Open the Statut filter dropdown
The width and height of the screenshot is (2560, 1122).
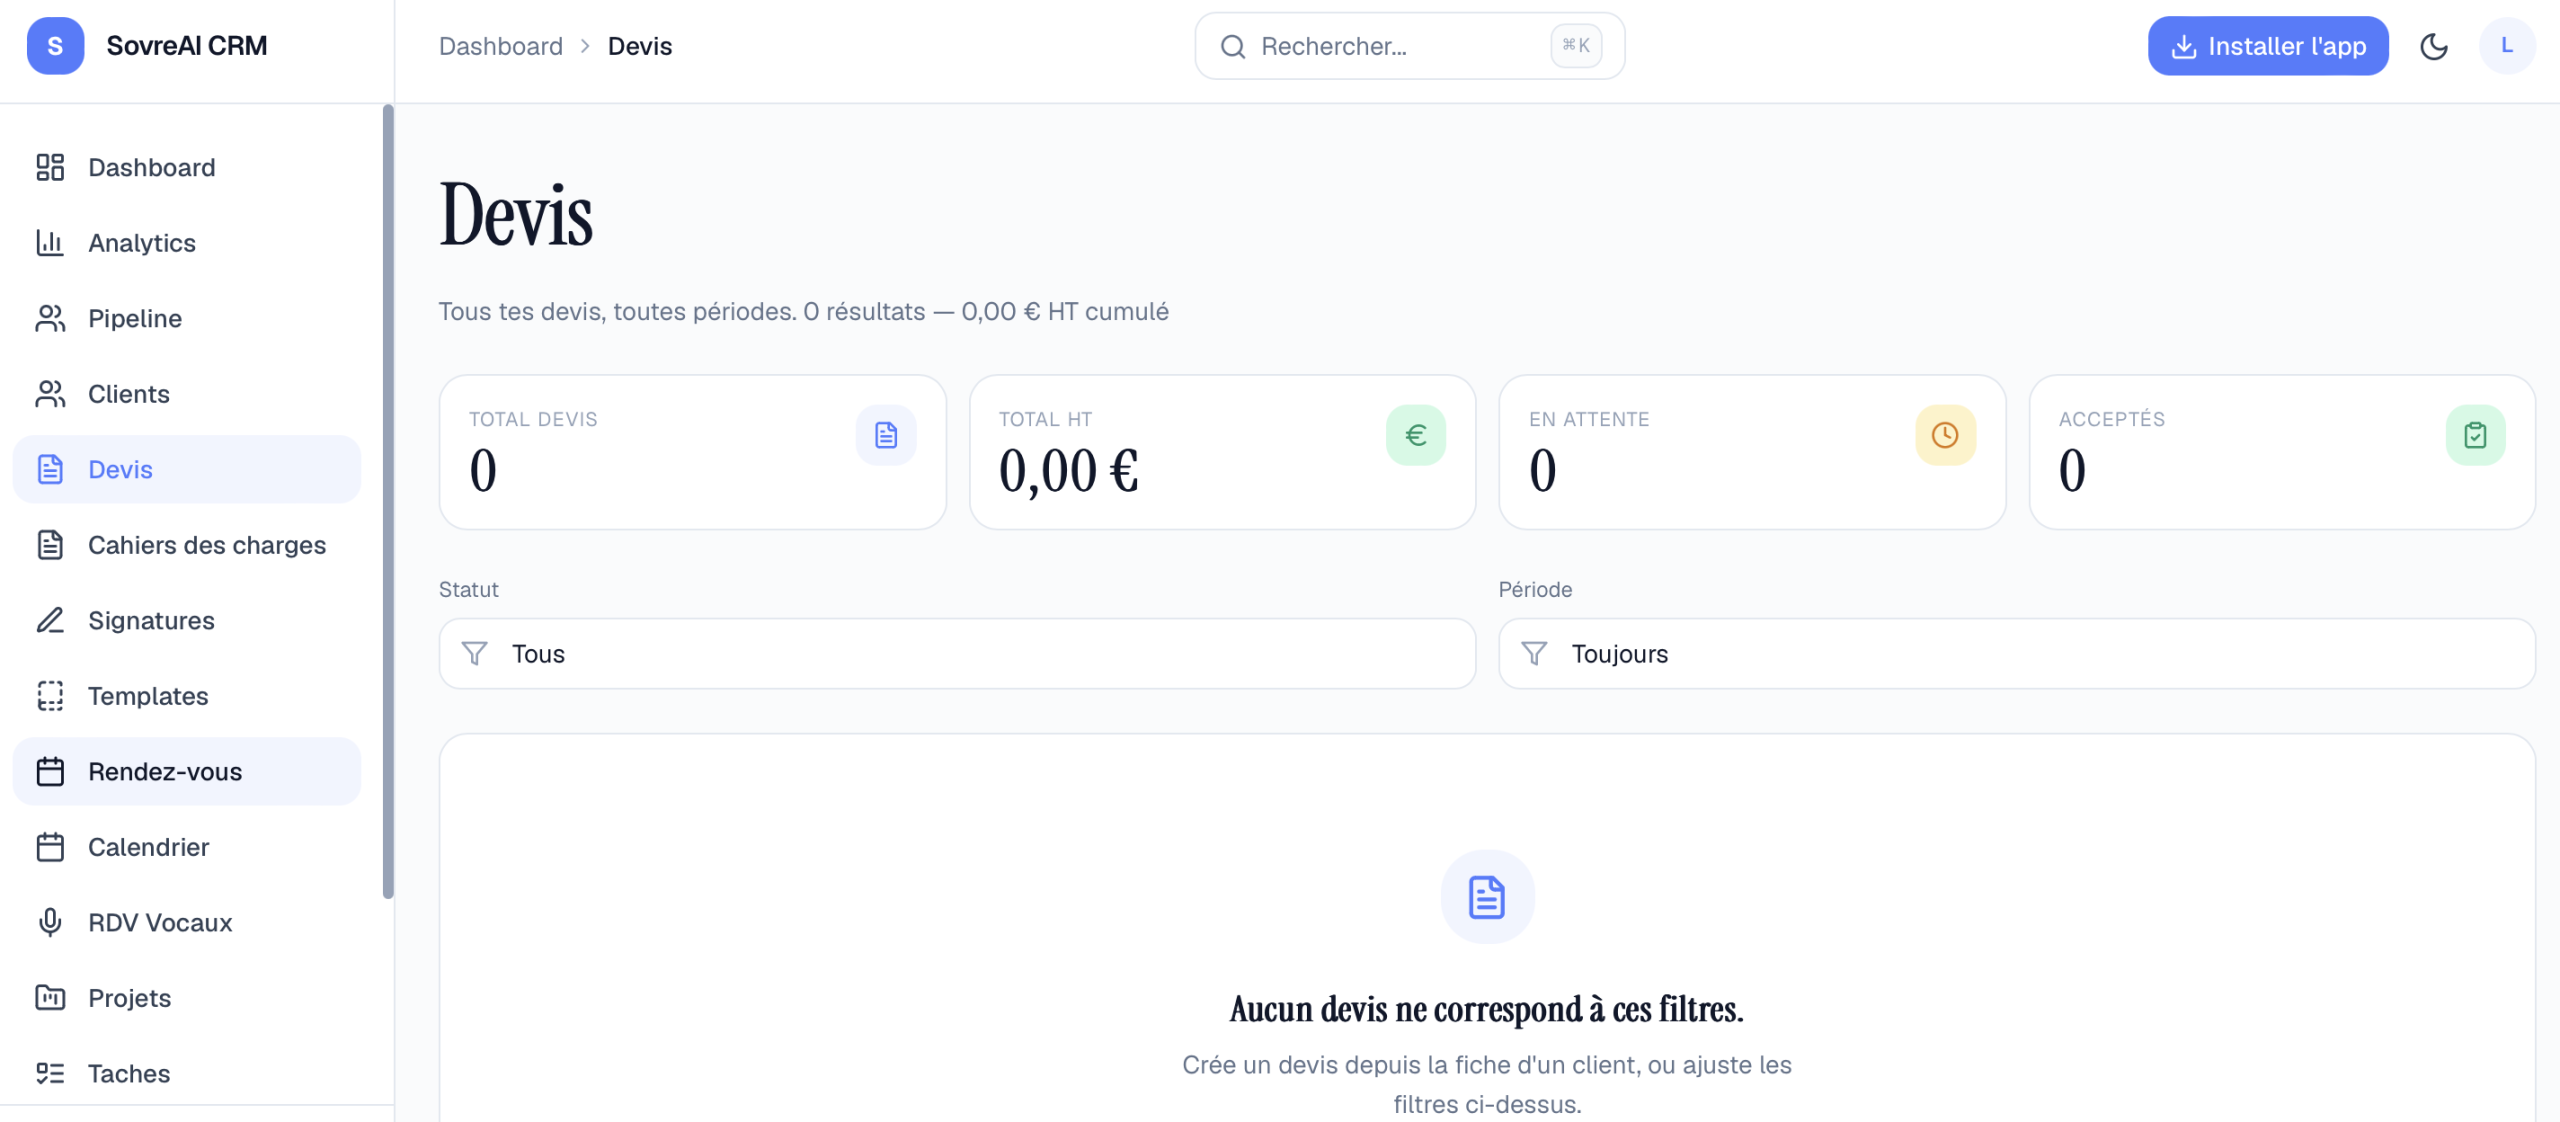pos(957,654)
